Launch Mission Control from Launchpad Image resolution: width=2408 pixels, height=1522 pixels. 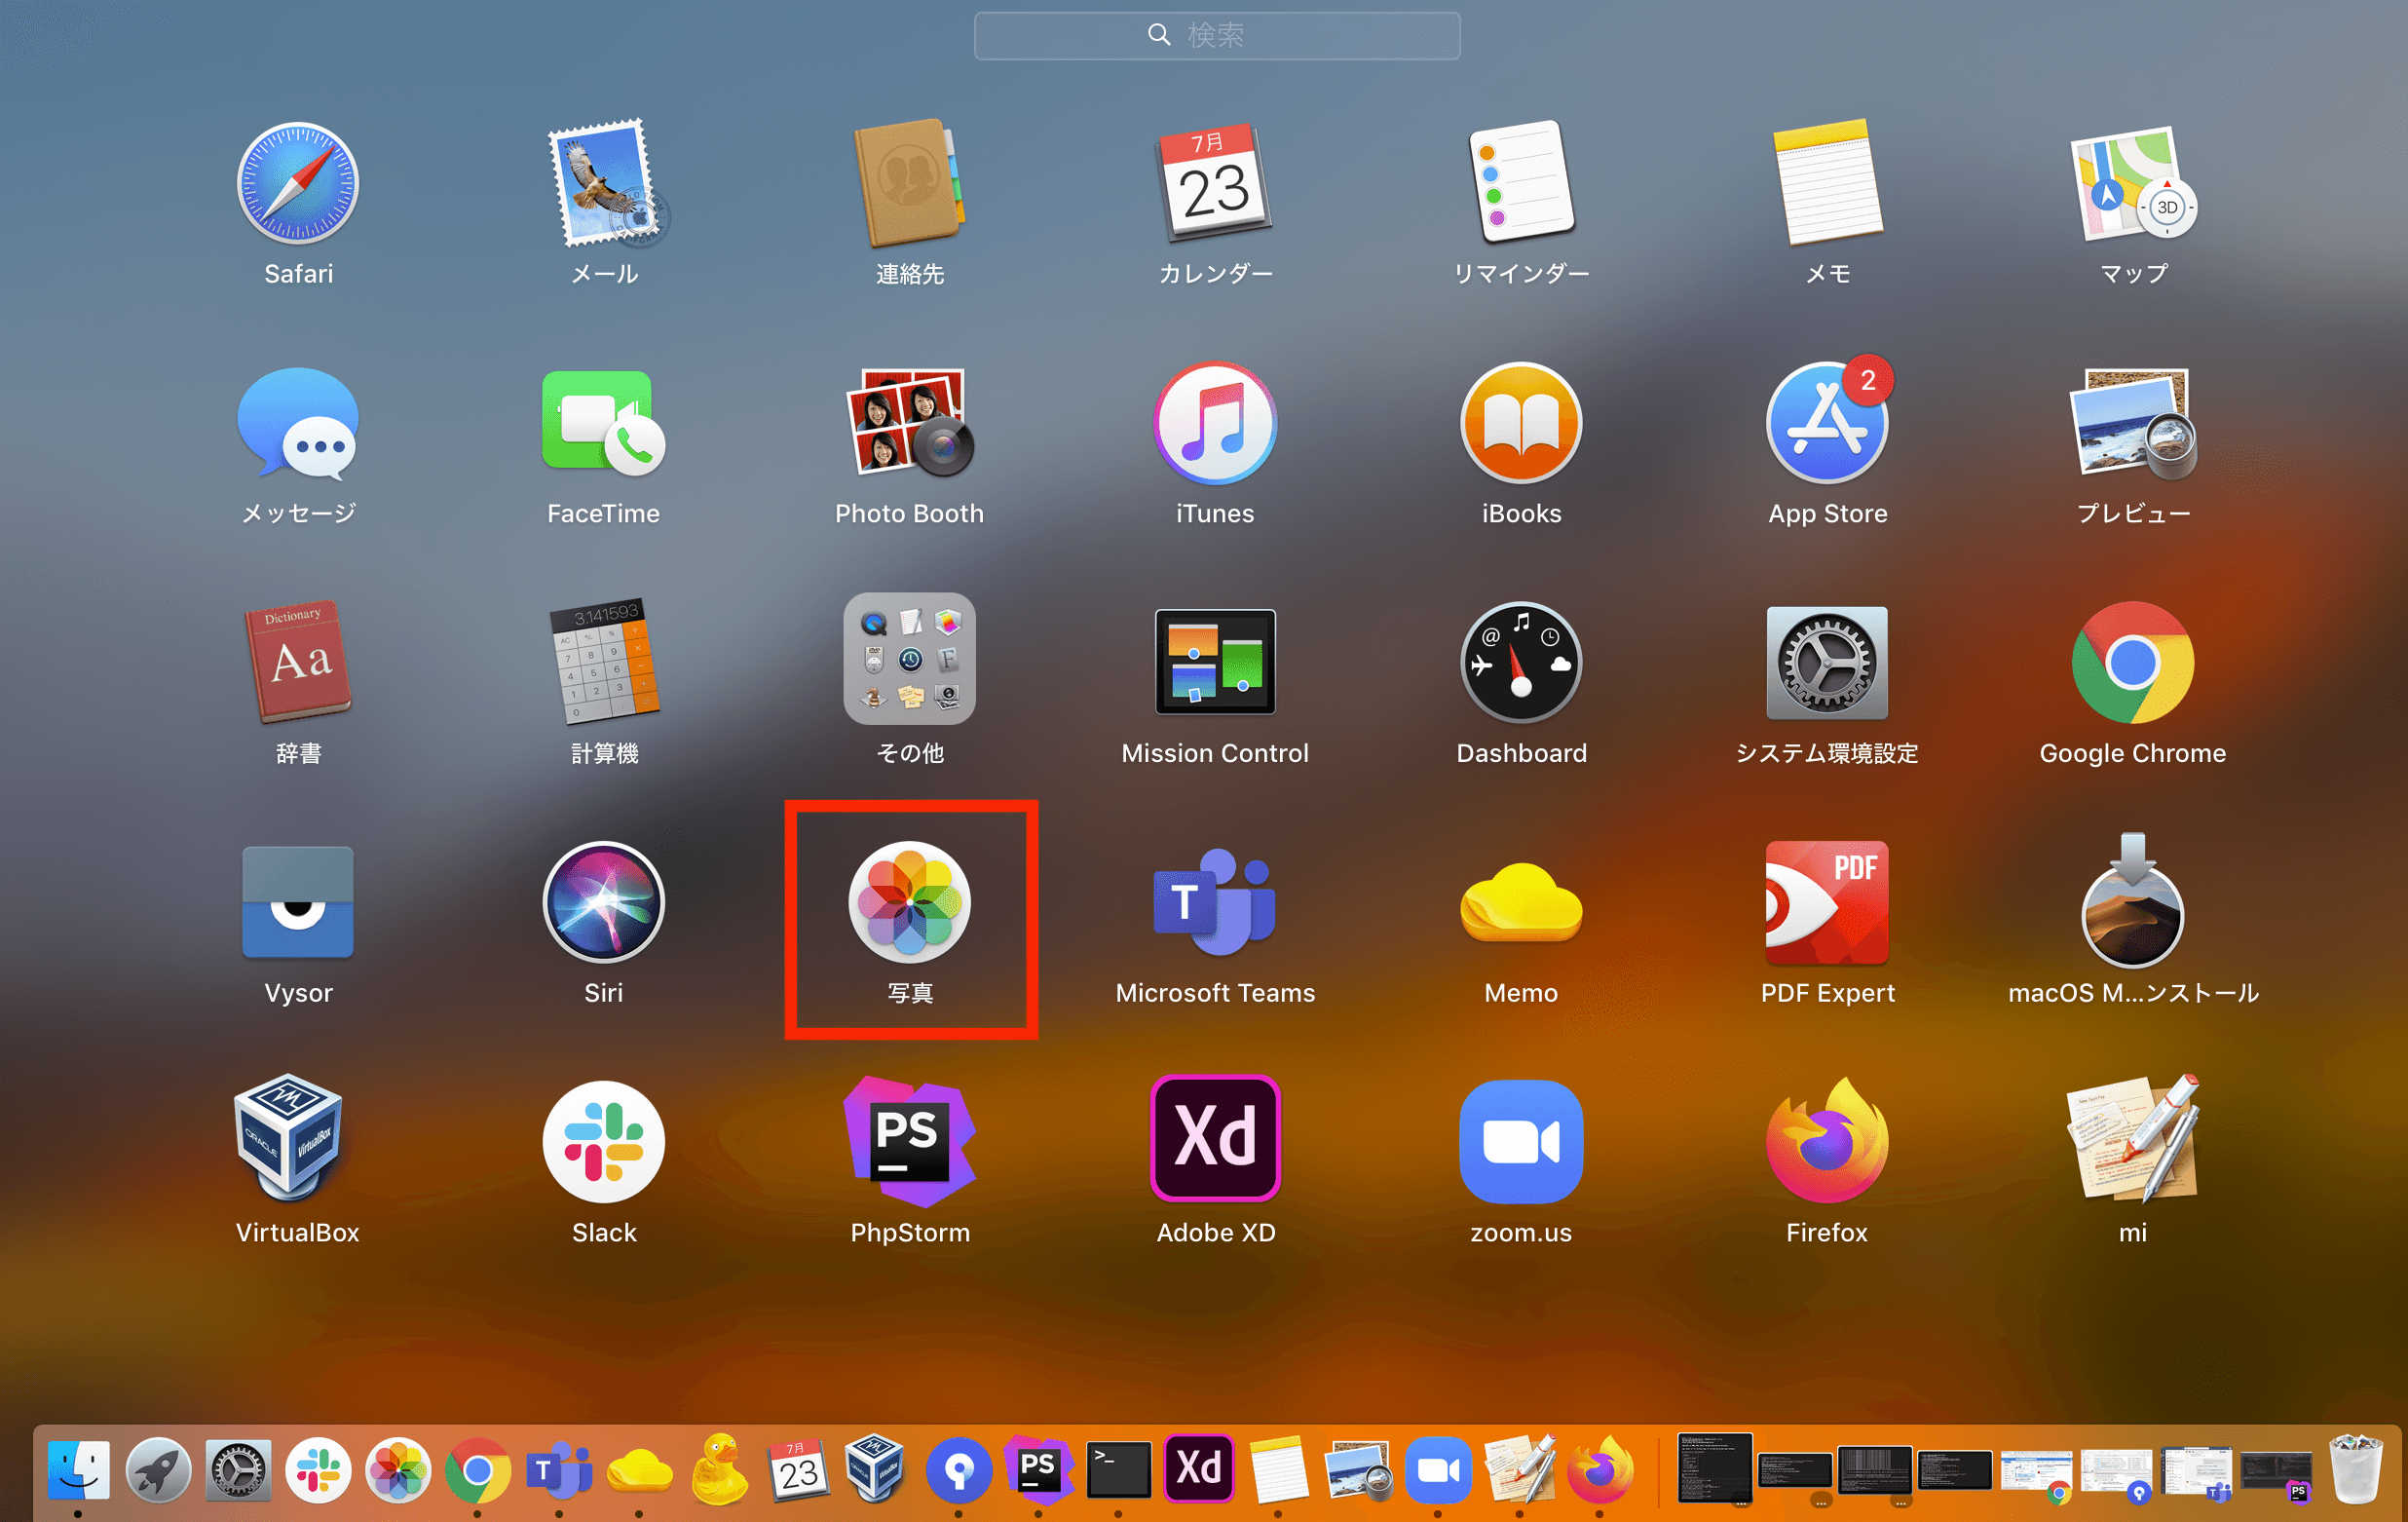point(1214,662)
